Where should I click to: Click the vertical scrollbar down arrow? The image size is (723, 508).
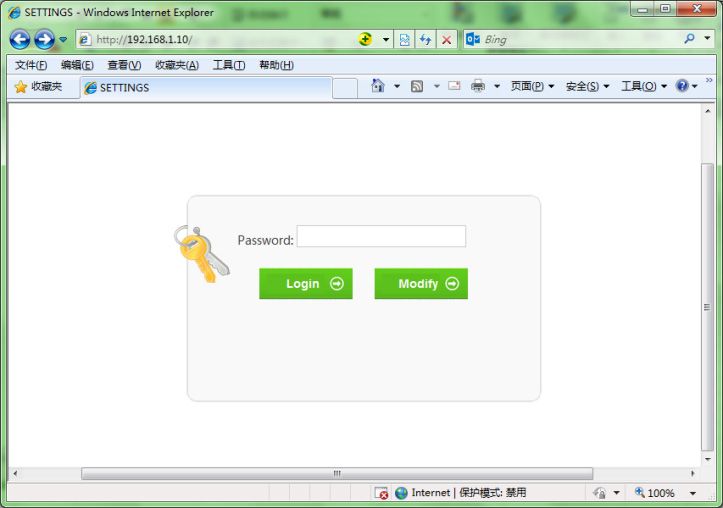click(x=707, y=459)
